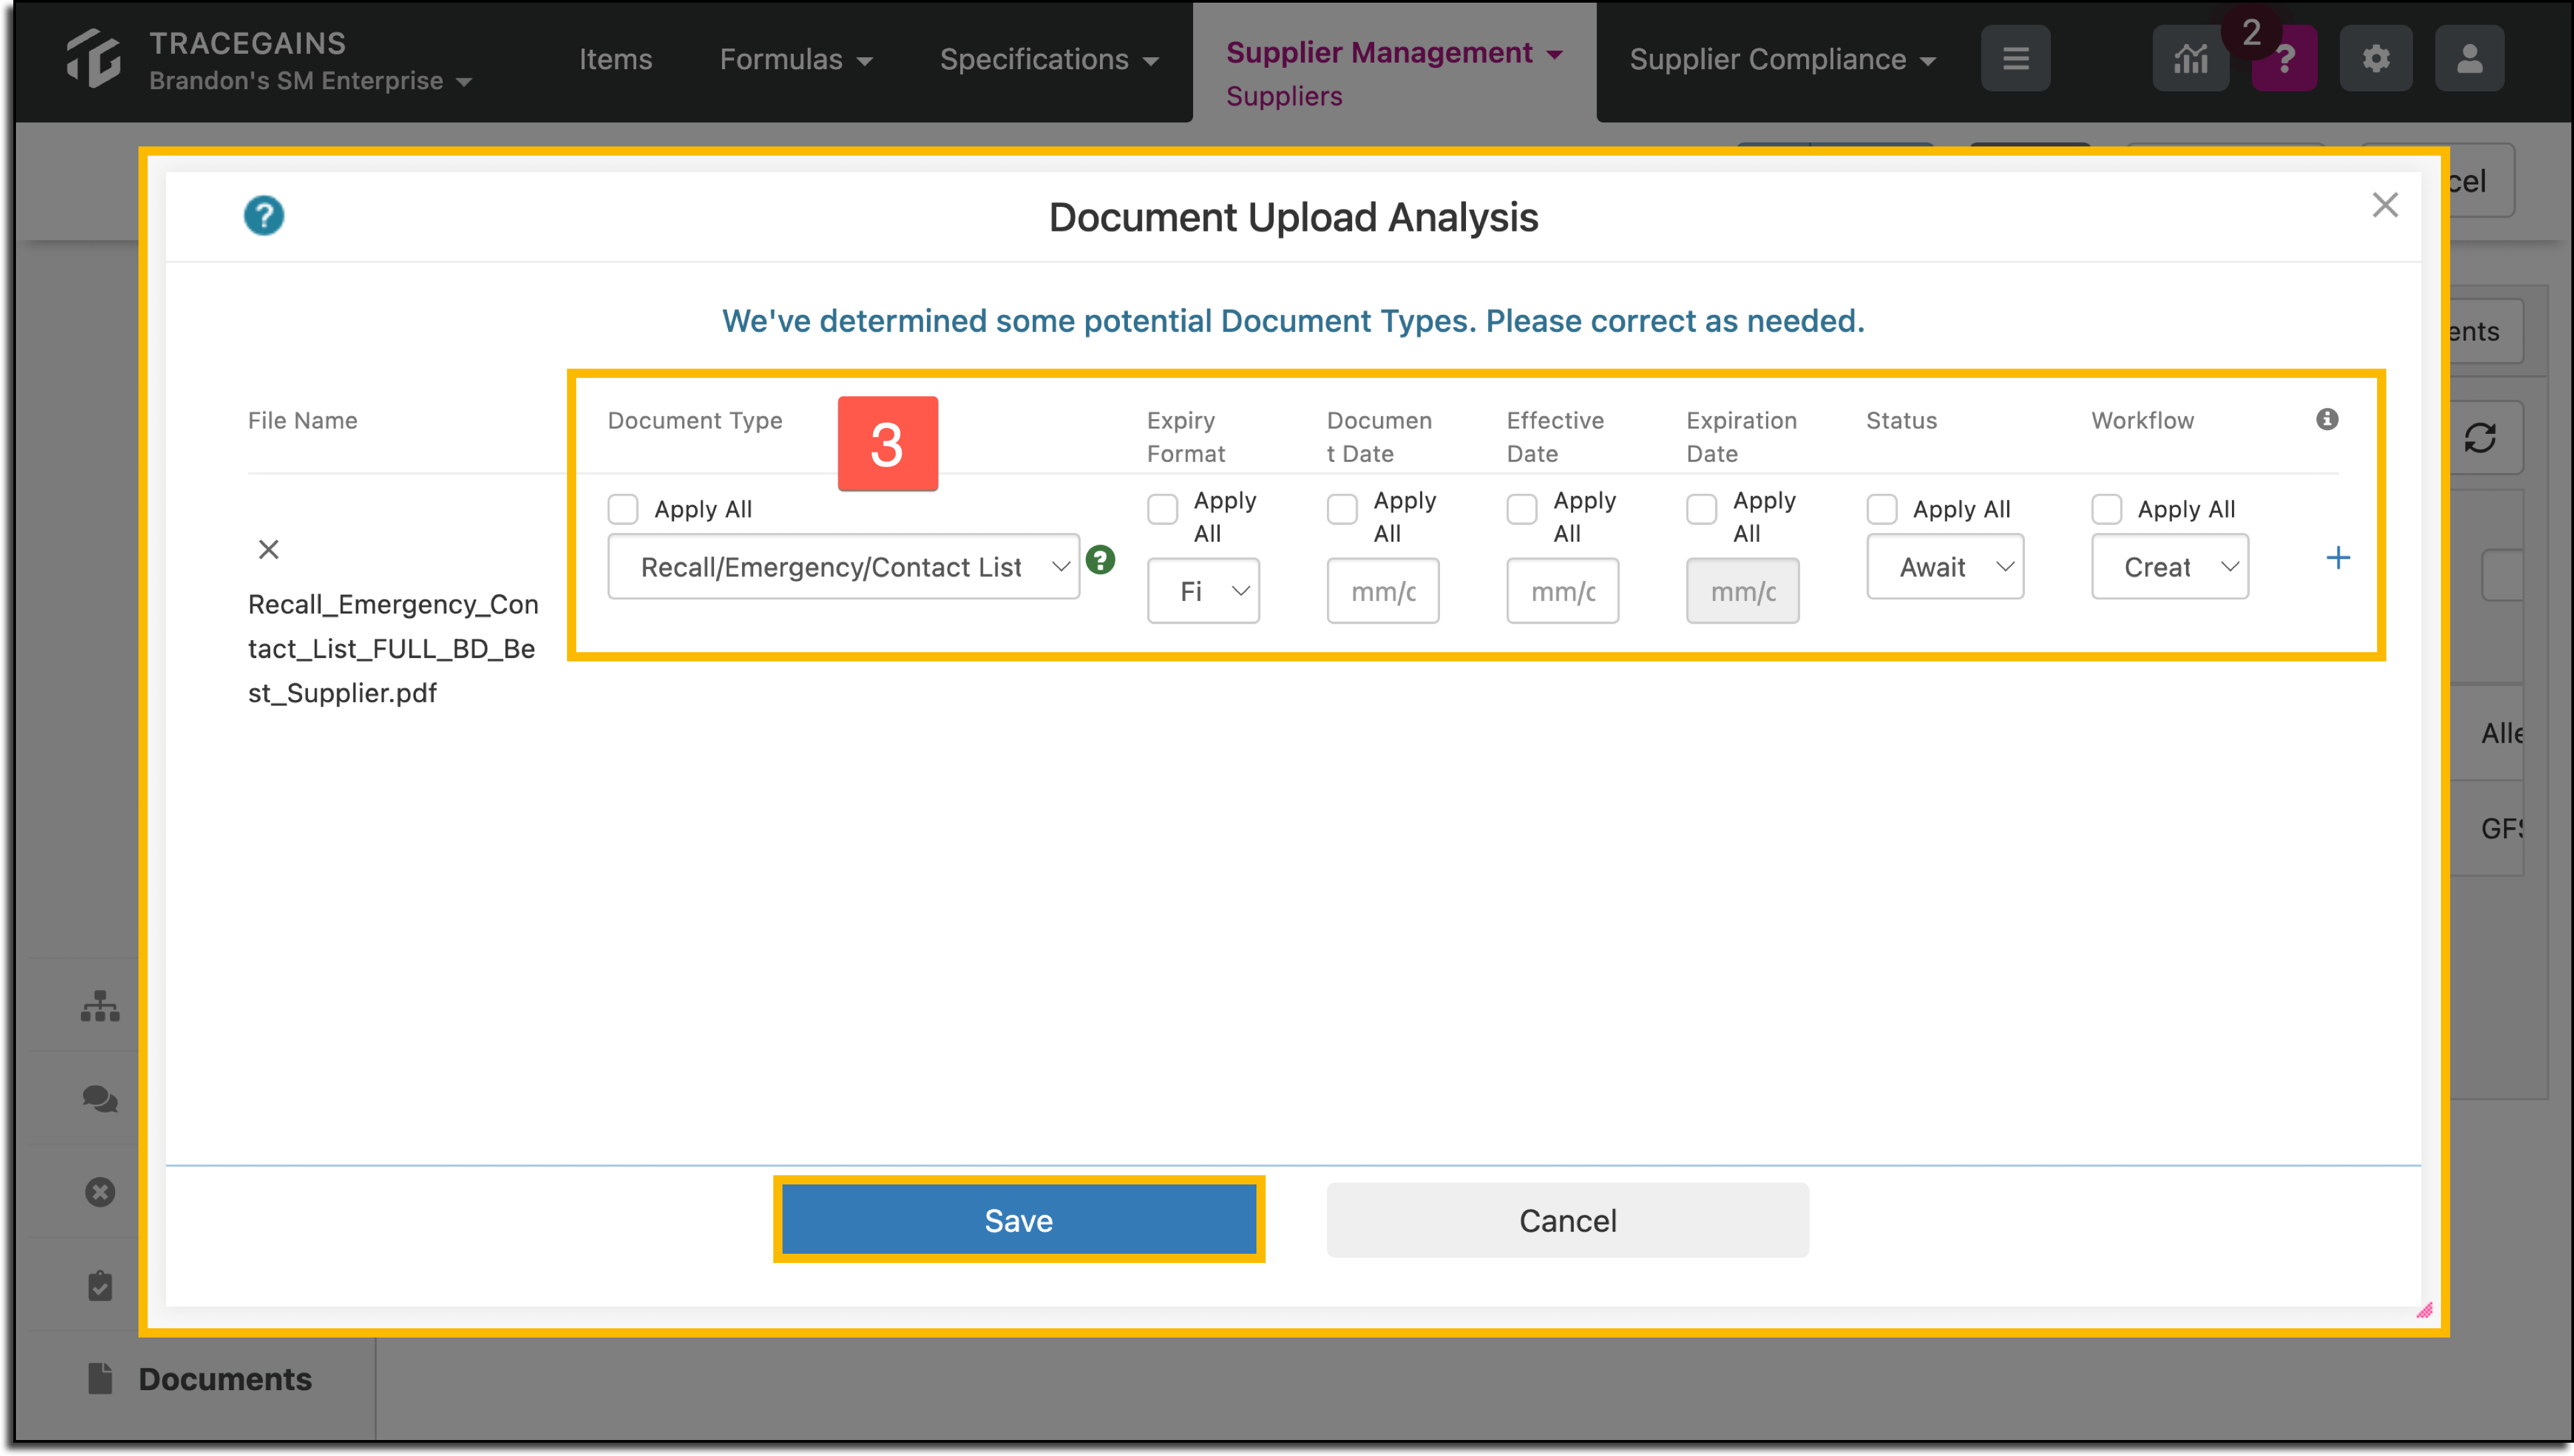2574x1456 pixels.
Task: Expand the Formulas menu
Action: point(796,59)
